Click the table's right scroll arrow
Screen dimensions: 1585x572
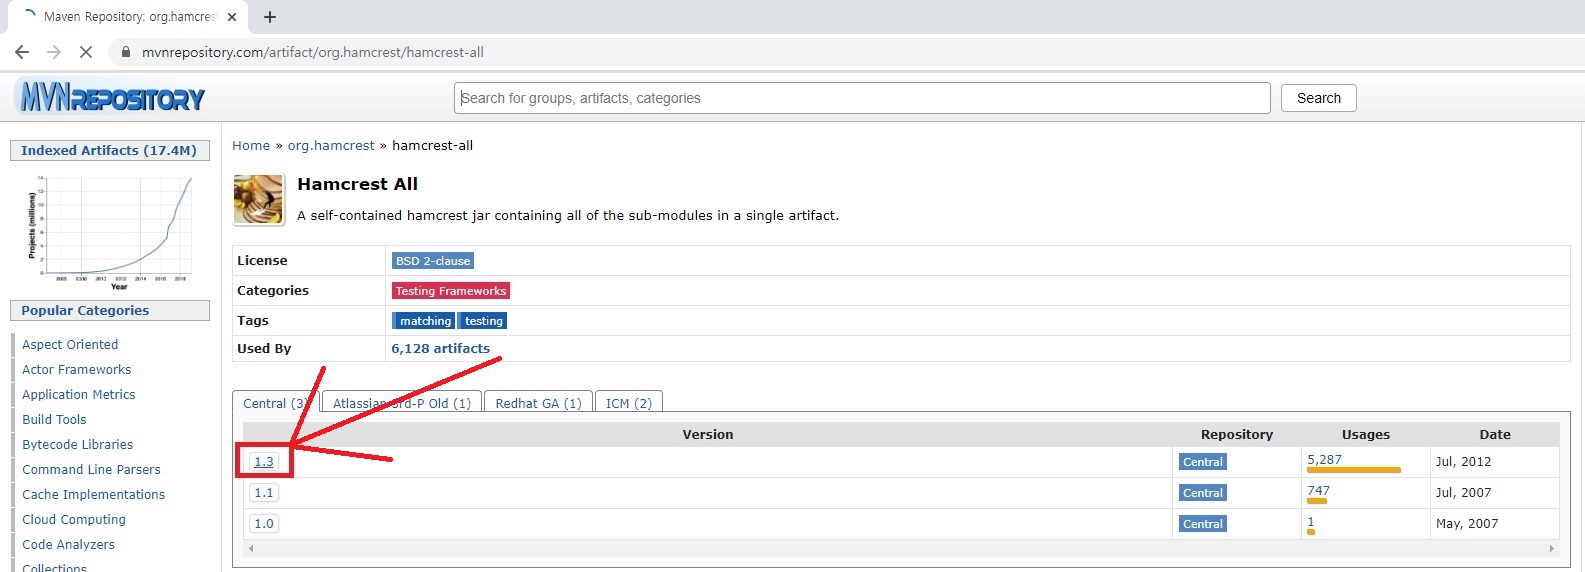(x=1551, y=548)
